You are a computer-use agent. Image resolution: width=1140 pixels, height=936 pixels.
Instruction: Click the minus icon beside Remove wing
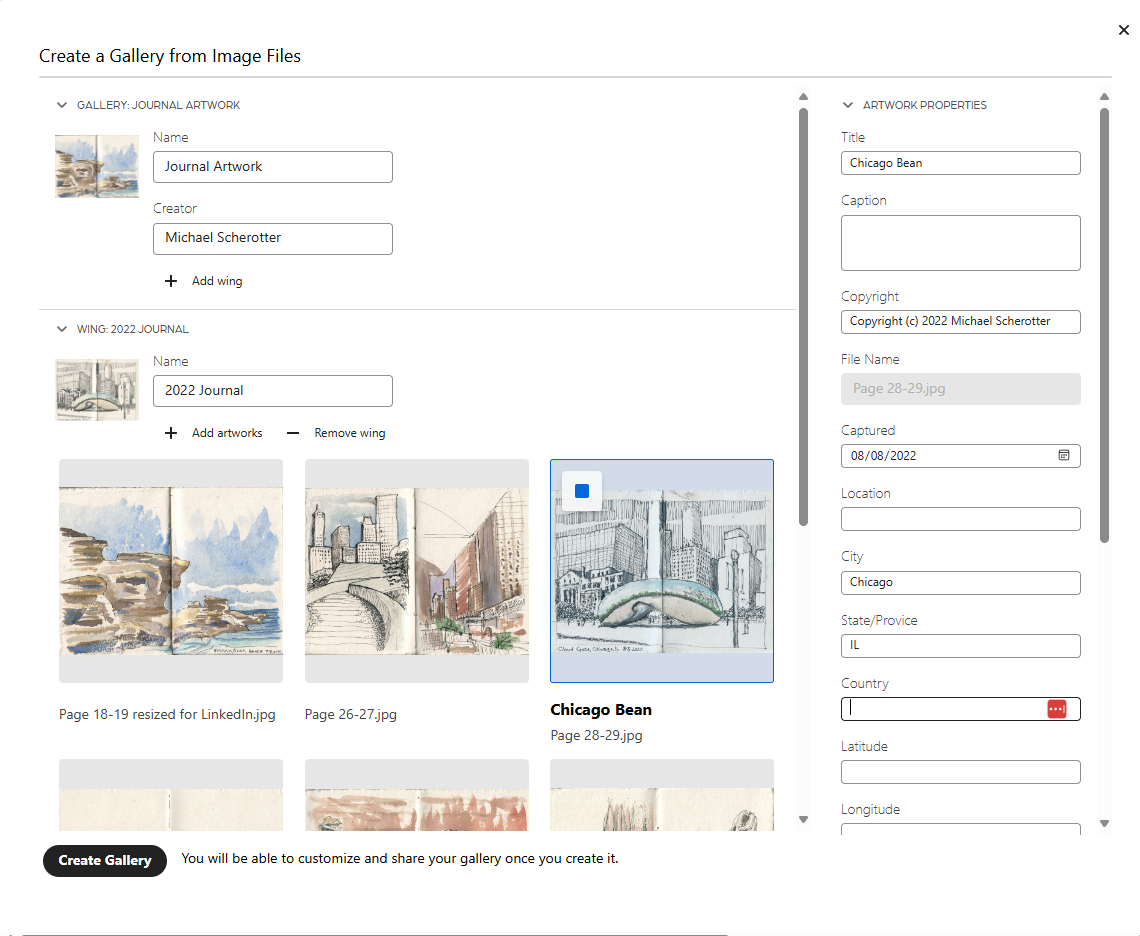click(x=293, y=433)
